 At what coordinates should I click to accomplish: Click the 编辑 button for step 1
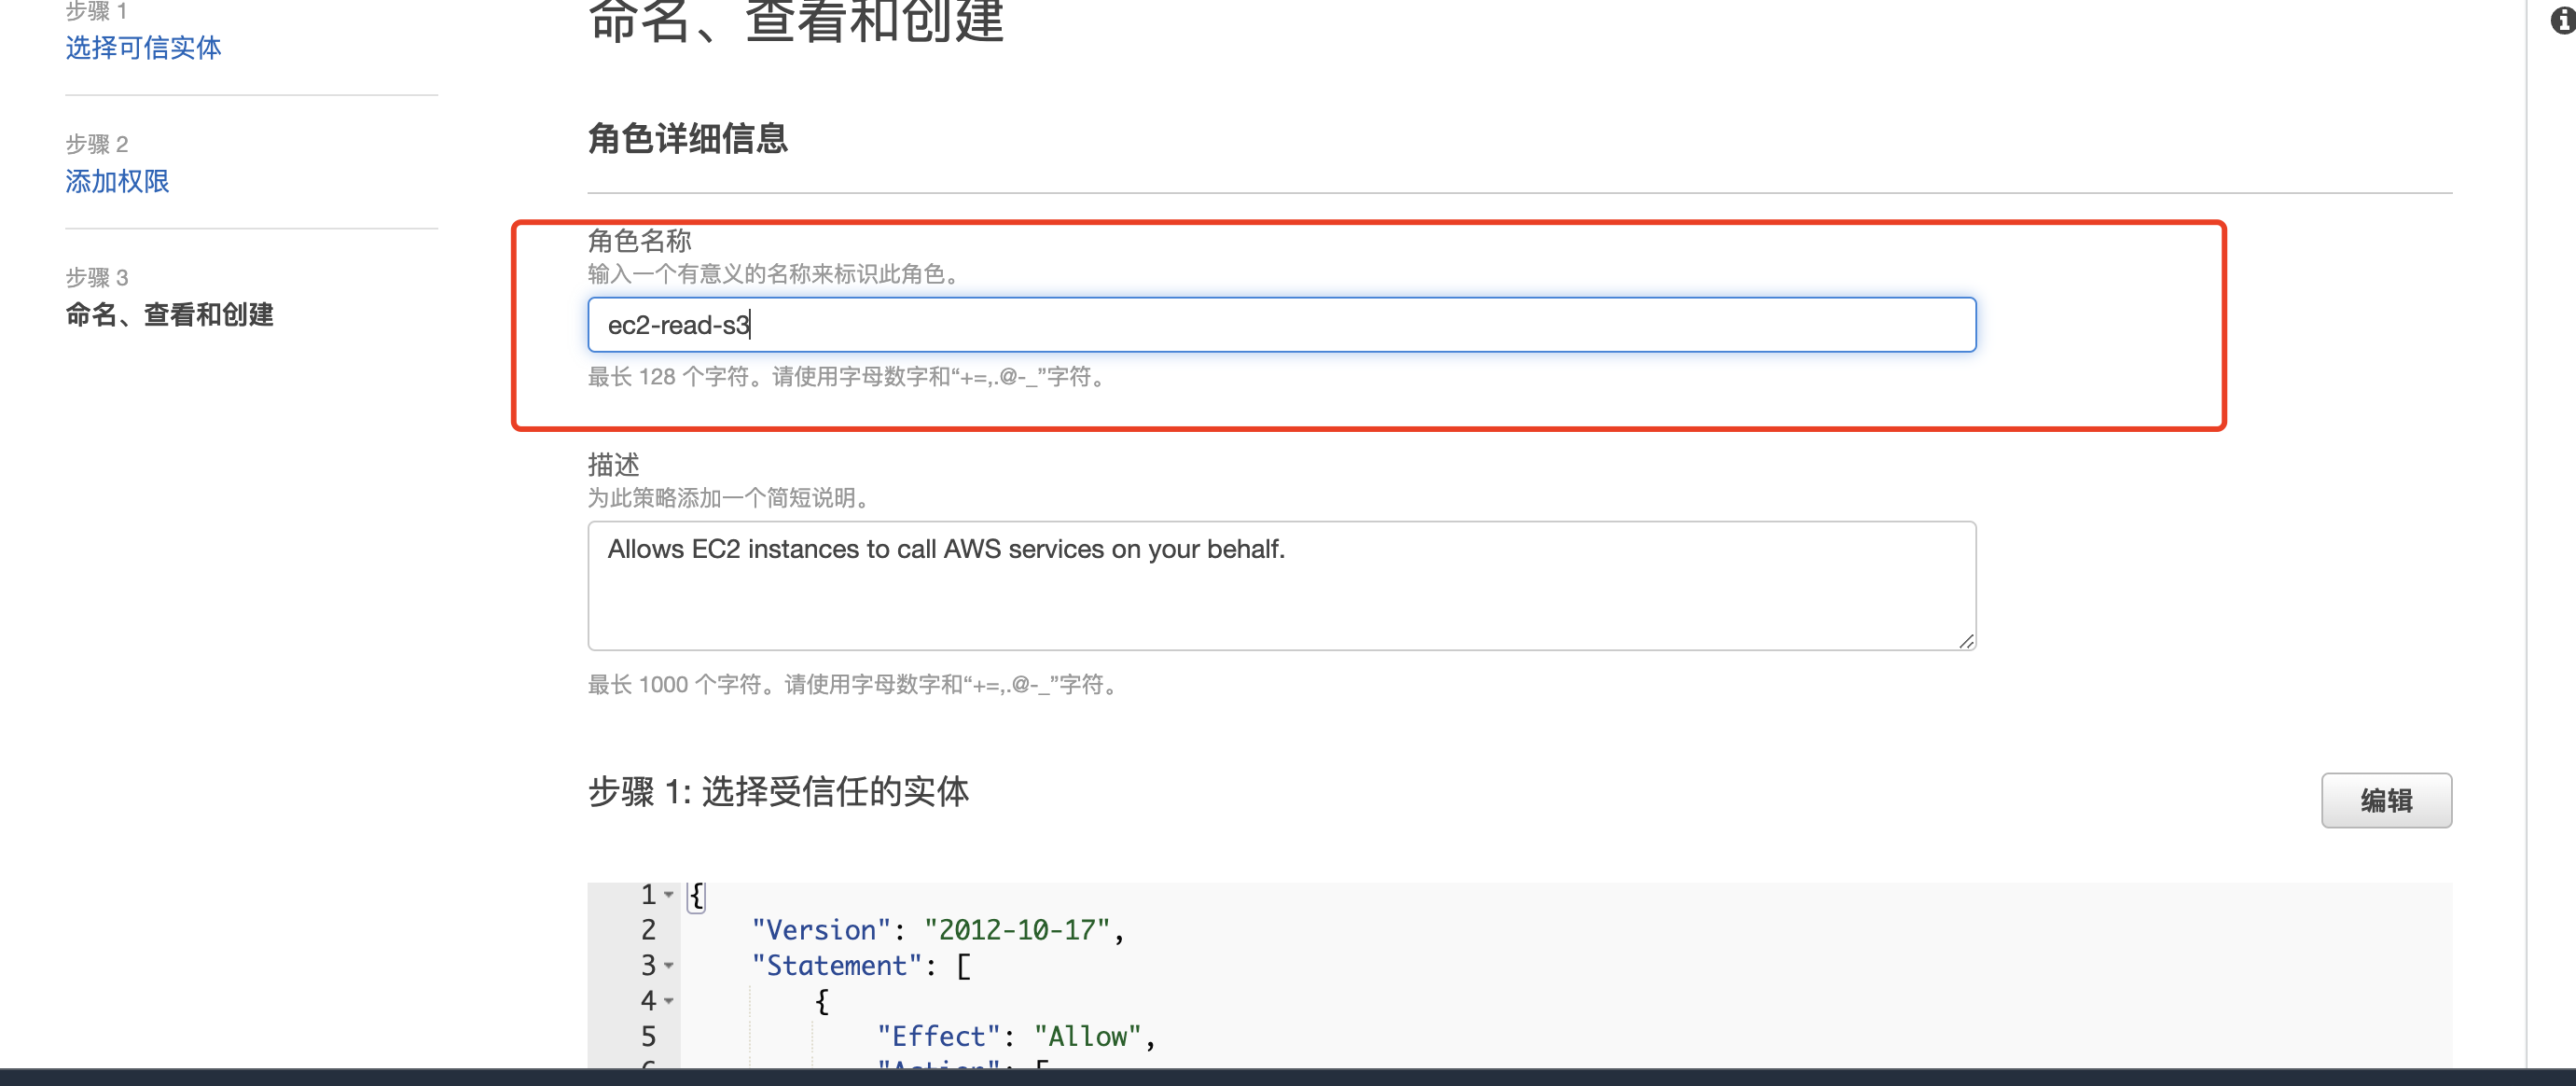point(2385,800)
